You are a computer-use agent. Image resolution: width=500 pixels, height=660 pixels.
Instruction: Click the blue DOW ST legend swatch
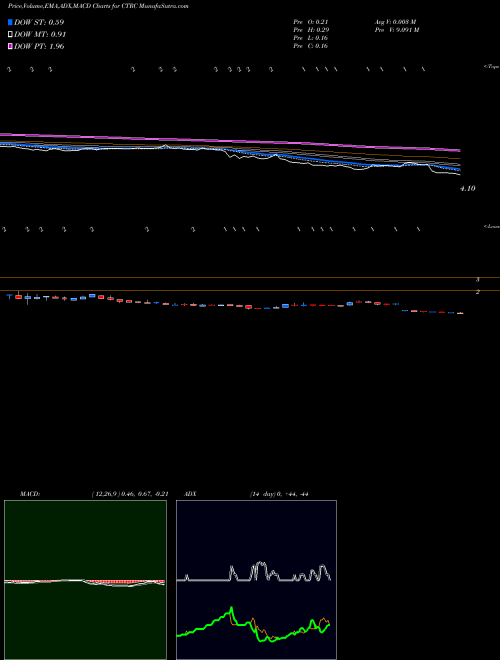click(x=10, y=22)
